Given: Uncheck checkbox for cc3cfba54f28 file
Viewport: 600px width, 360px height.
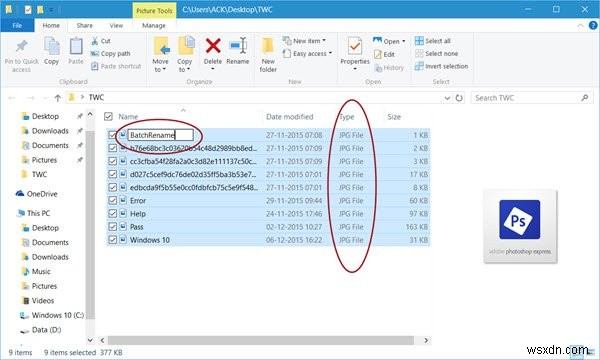Looking at the screenshot, I should [x=112, y=161].
